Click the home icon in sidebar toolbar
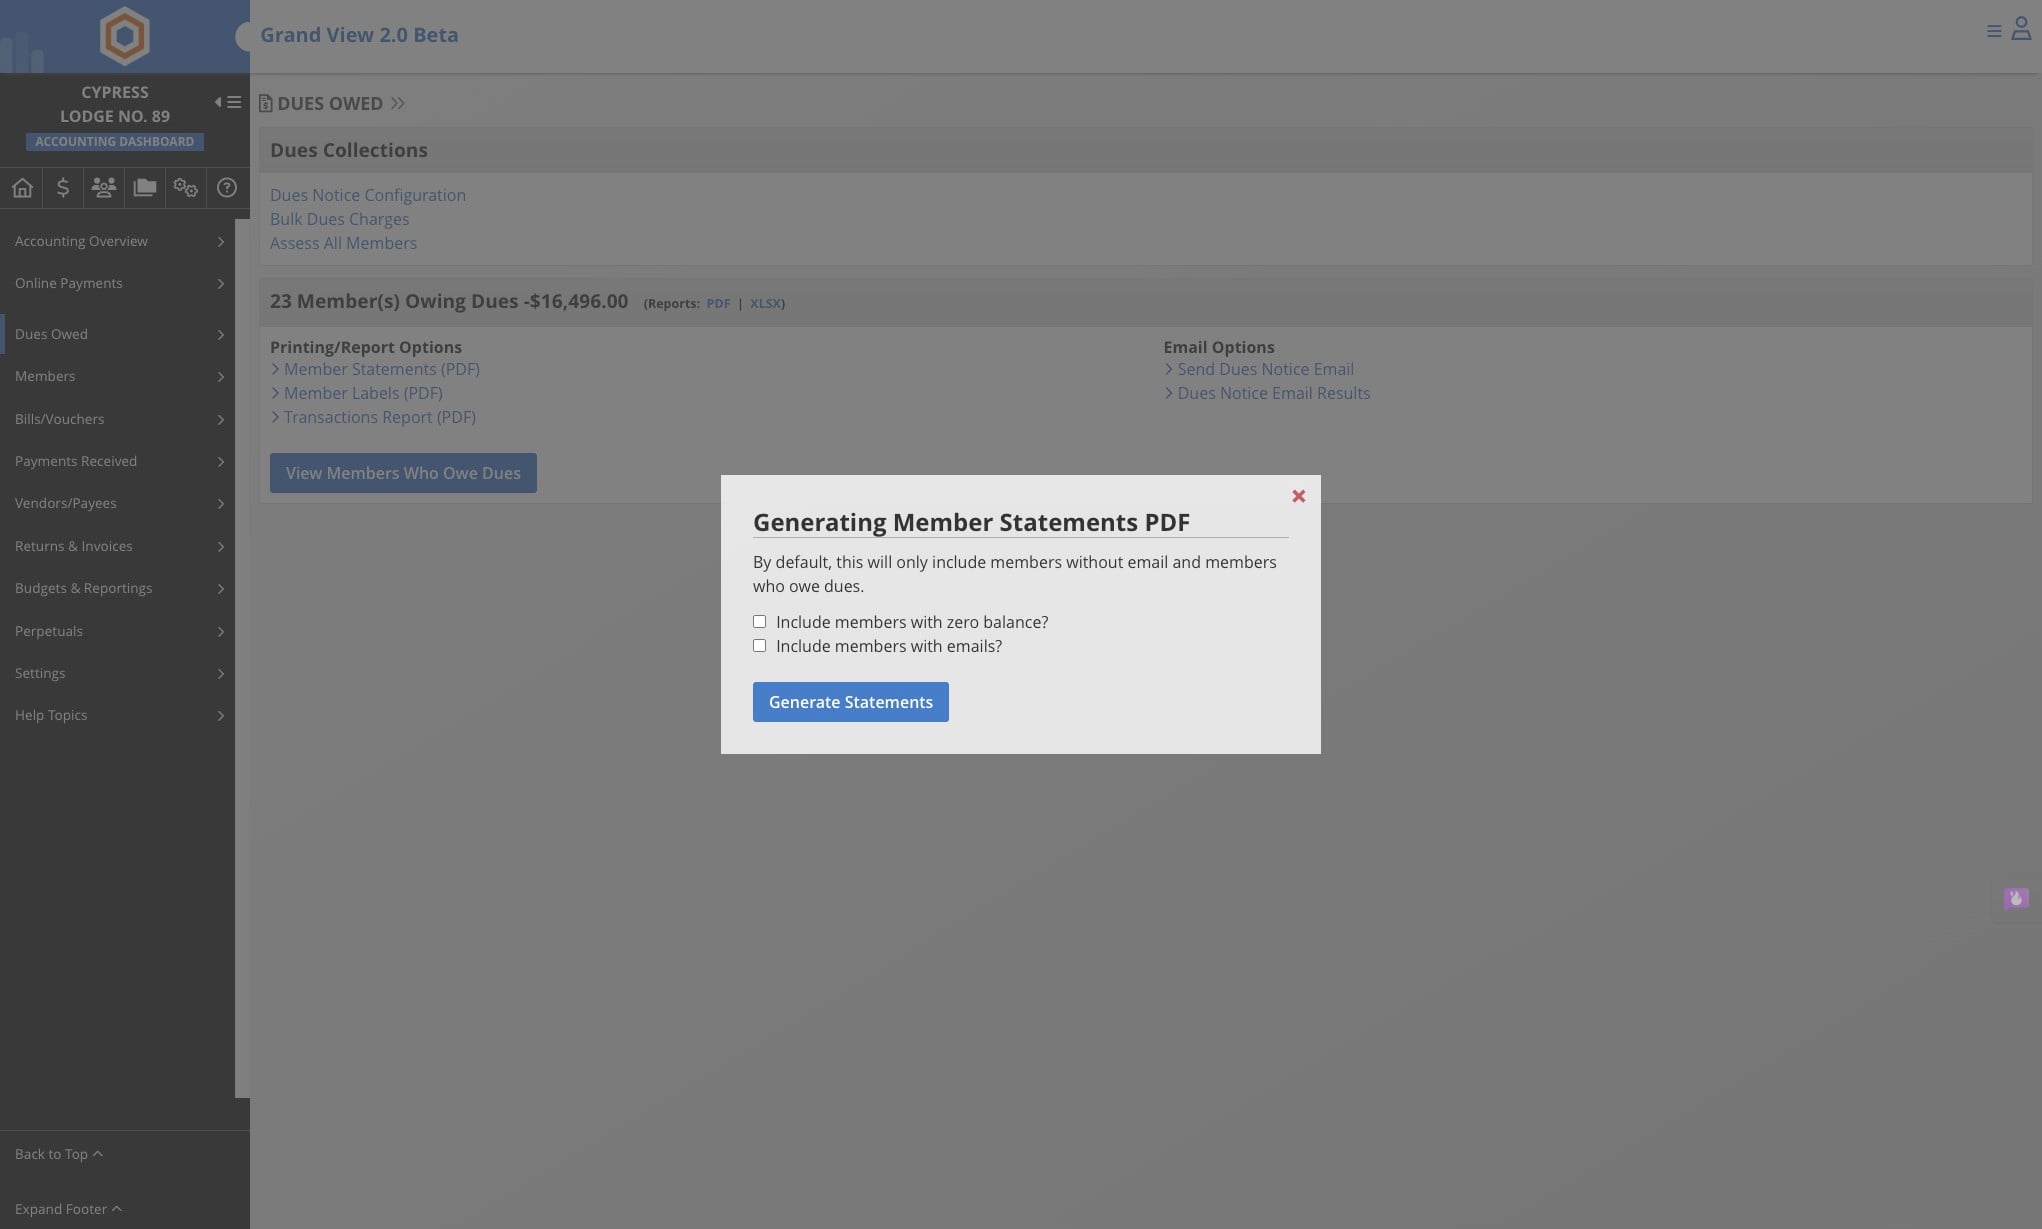 [x=22, y=188]
